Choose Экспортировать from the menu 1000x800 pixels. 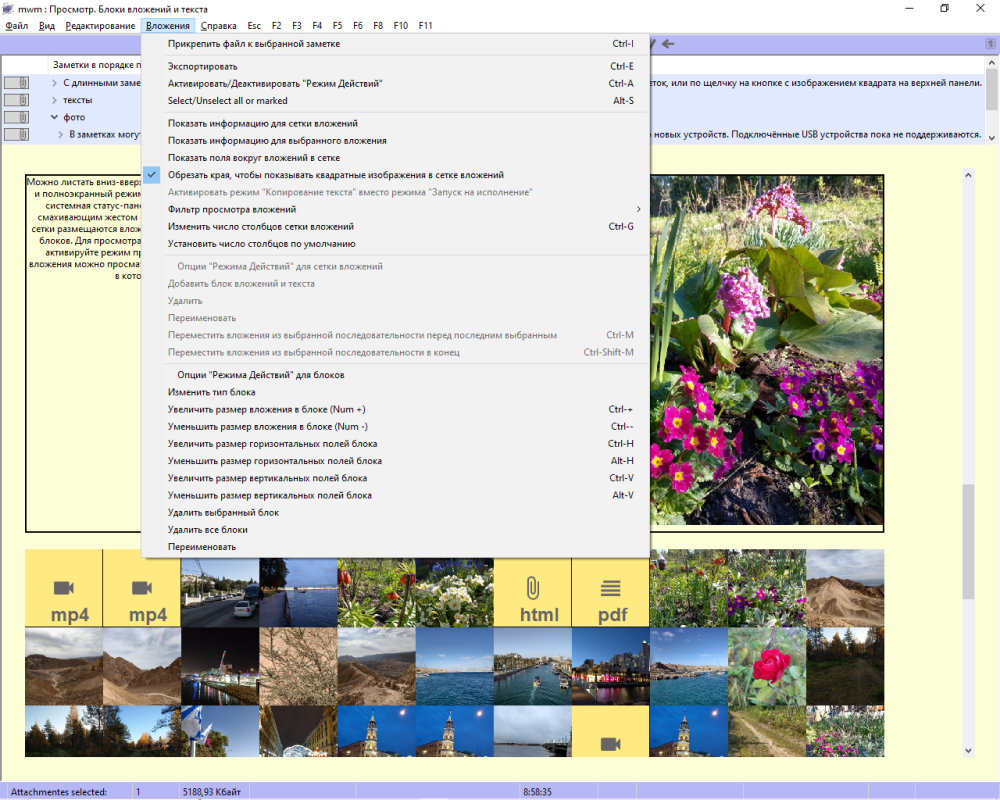coord(203,66)
